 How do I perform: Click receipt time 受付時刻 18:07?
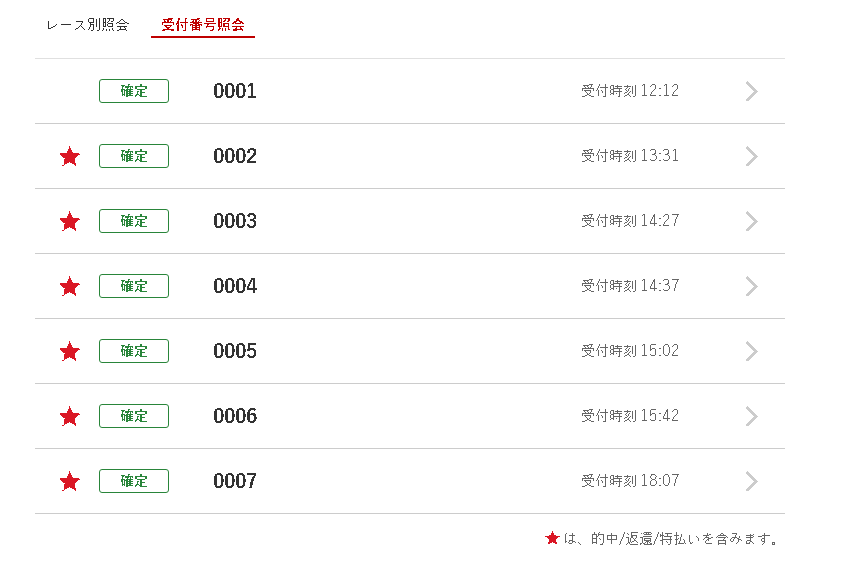tap(630, 481)
